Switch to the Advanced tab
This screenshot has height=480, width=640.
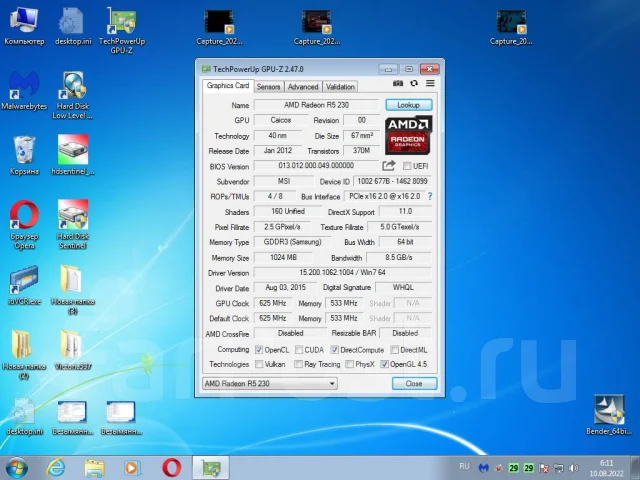[x=303, y=87]
